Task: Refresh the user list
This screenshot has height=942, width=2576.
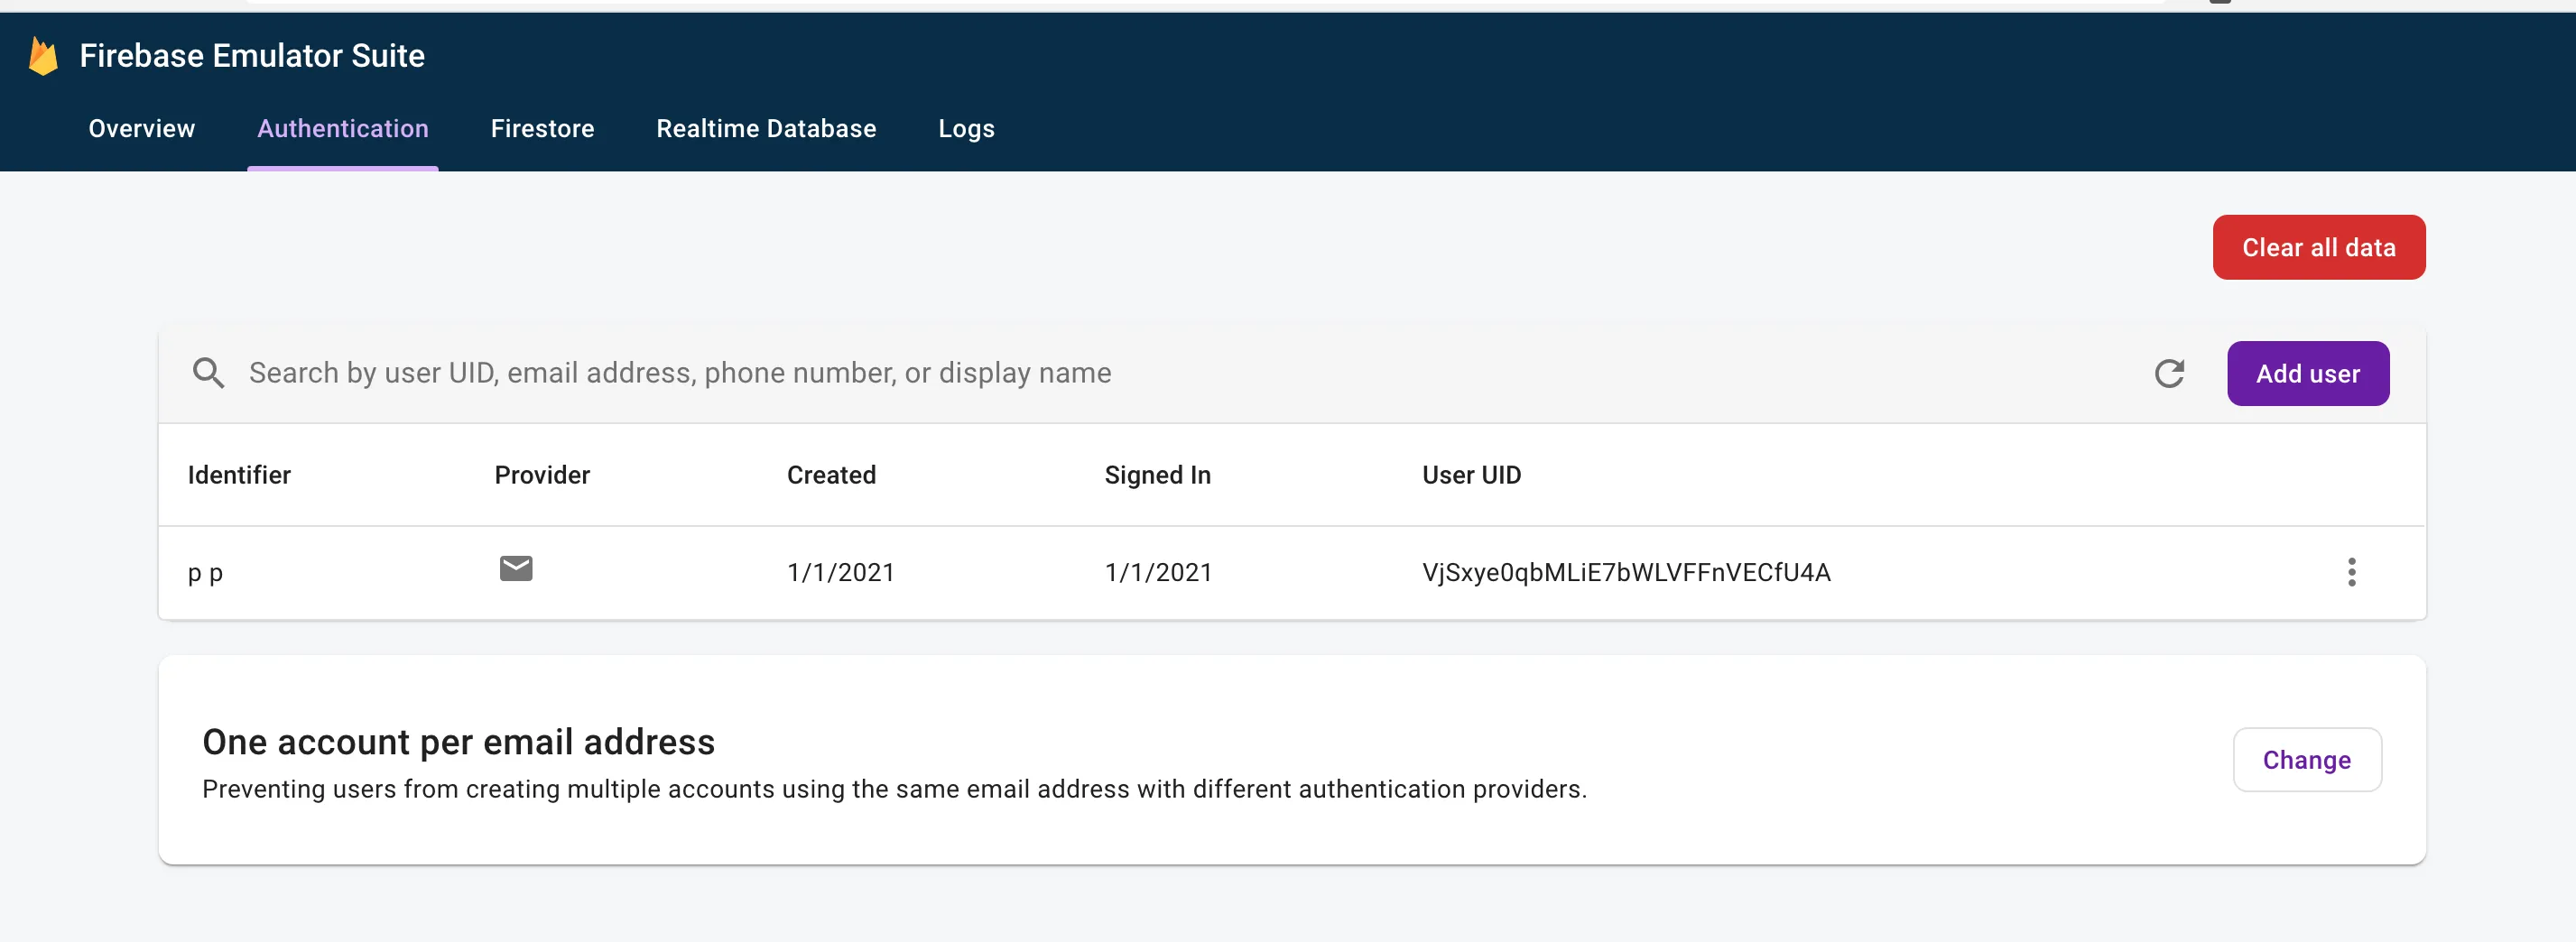Action: (x=2168, y=373)
